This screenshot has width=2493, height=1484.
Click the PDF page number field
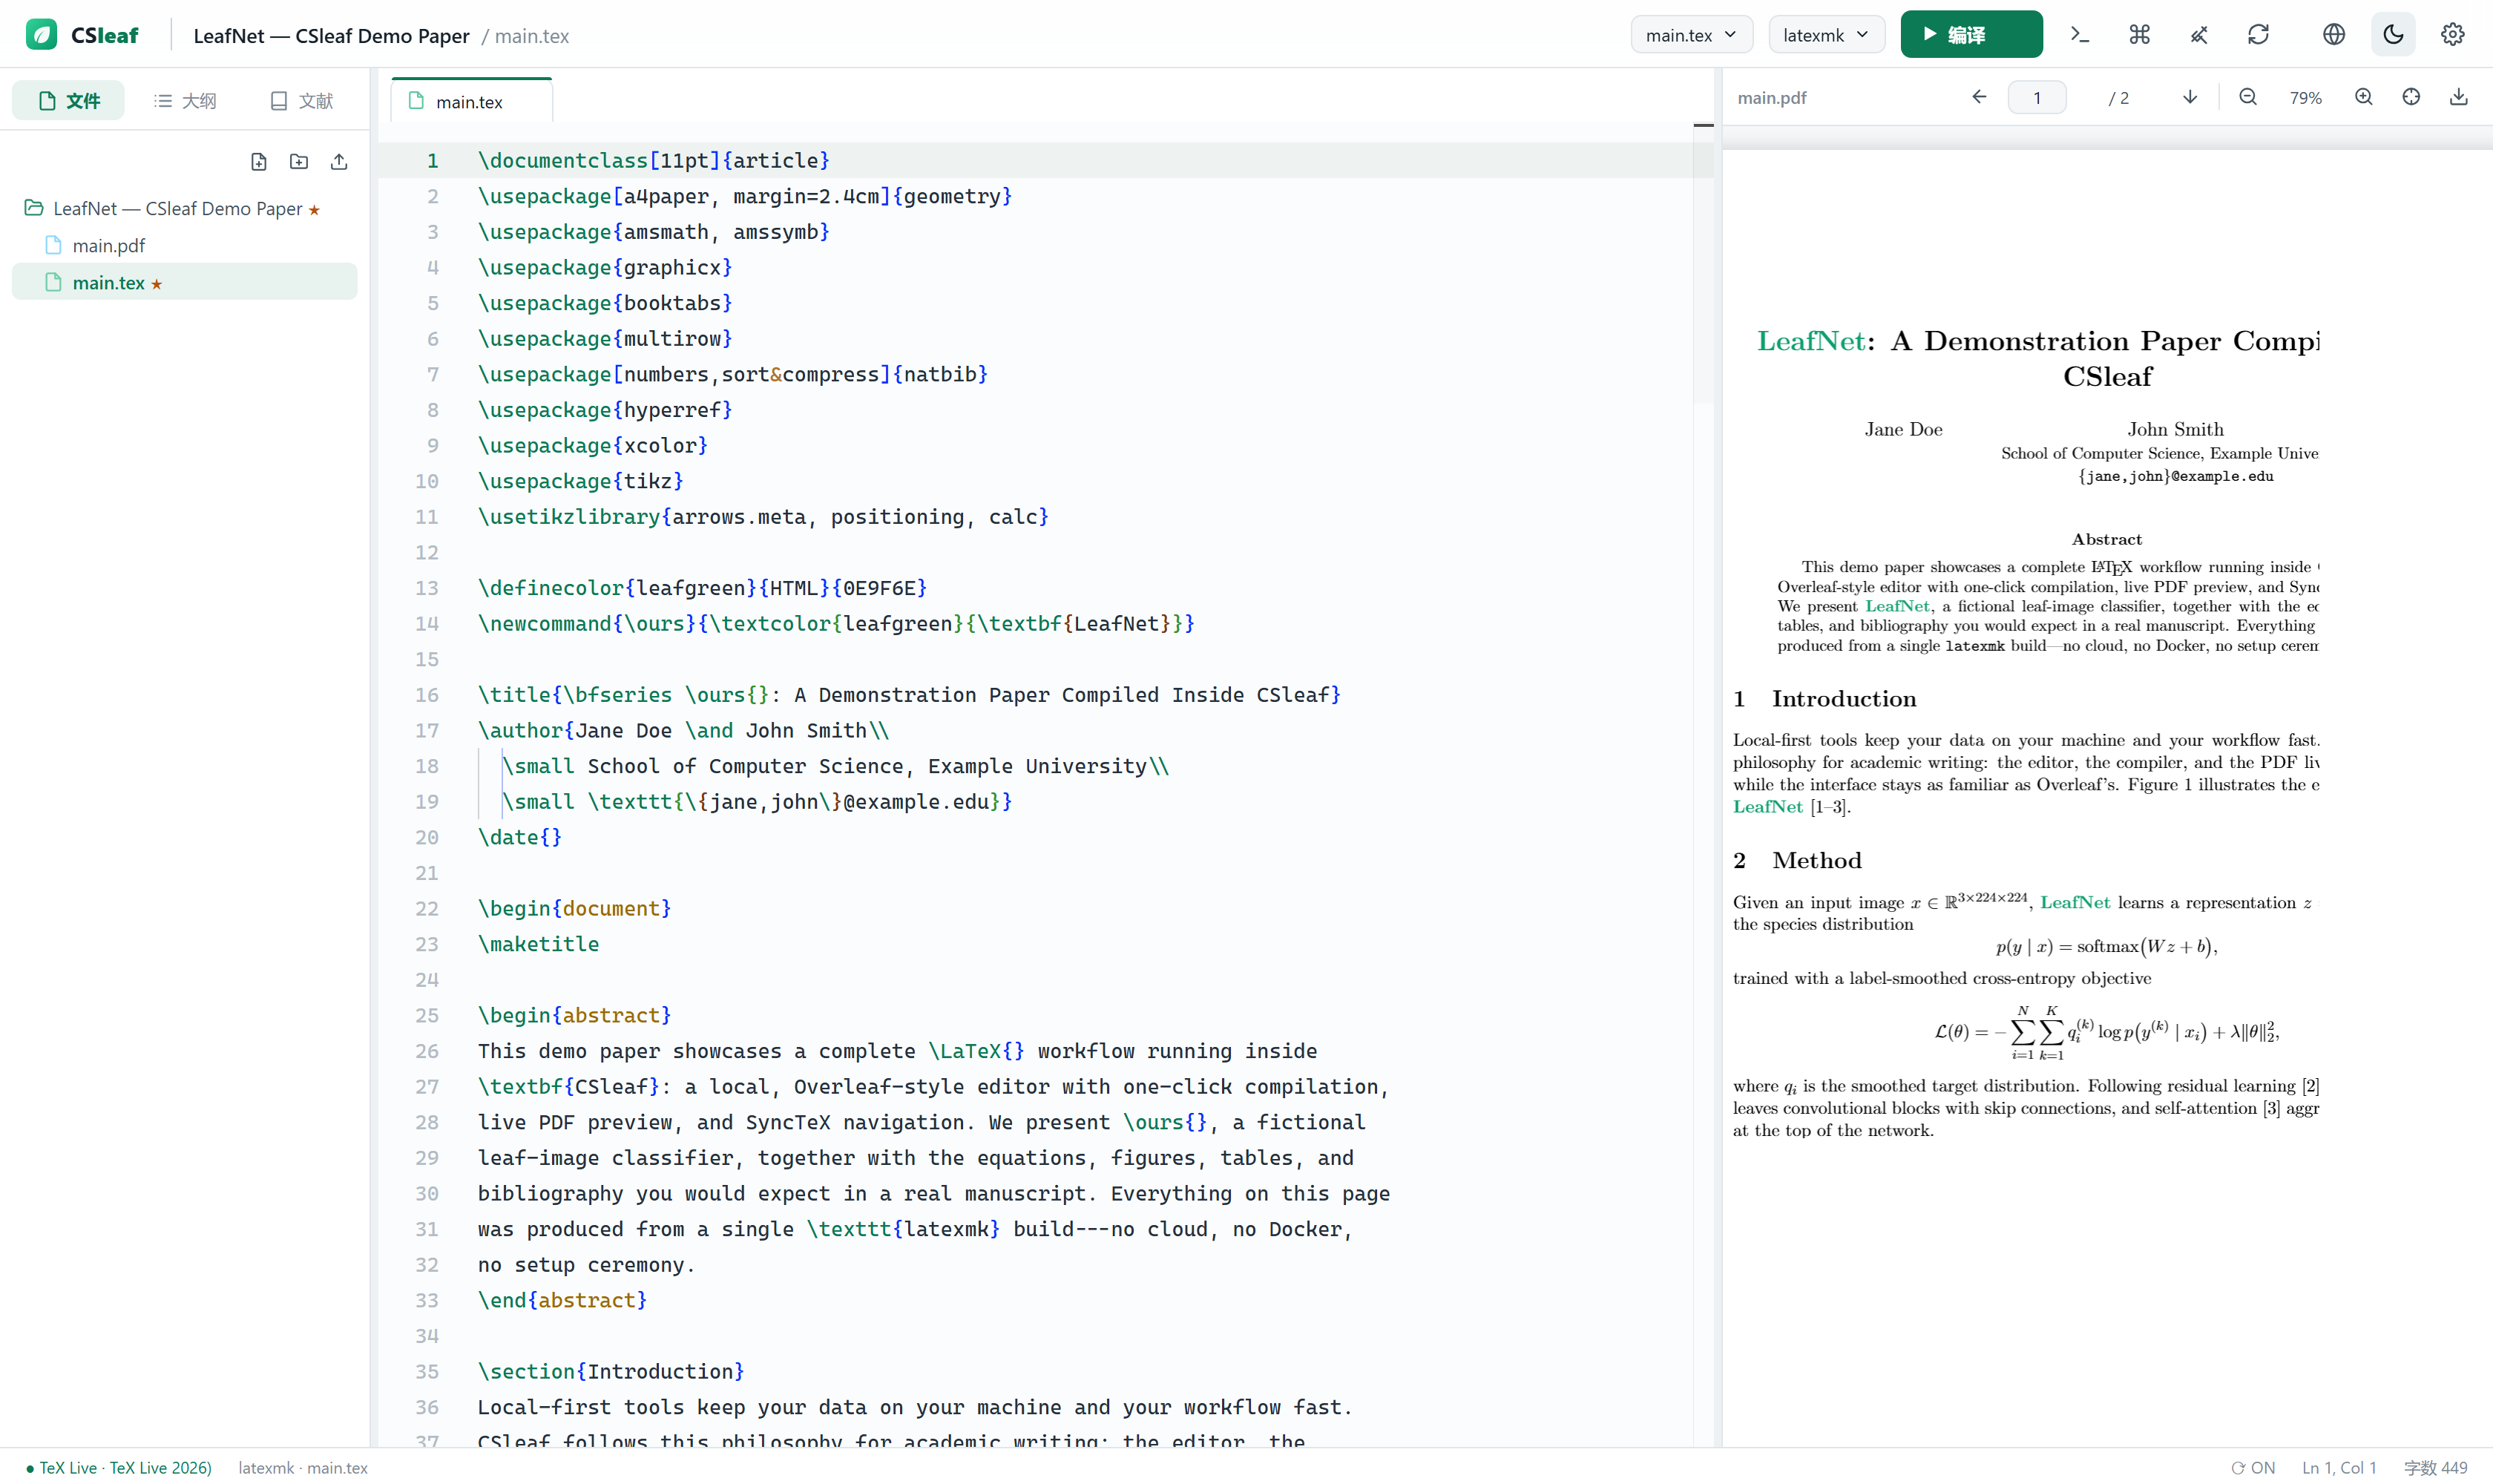coord(2037,98)
